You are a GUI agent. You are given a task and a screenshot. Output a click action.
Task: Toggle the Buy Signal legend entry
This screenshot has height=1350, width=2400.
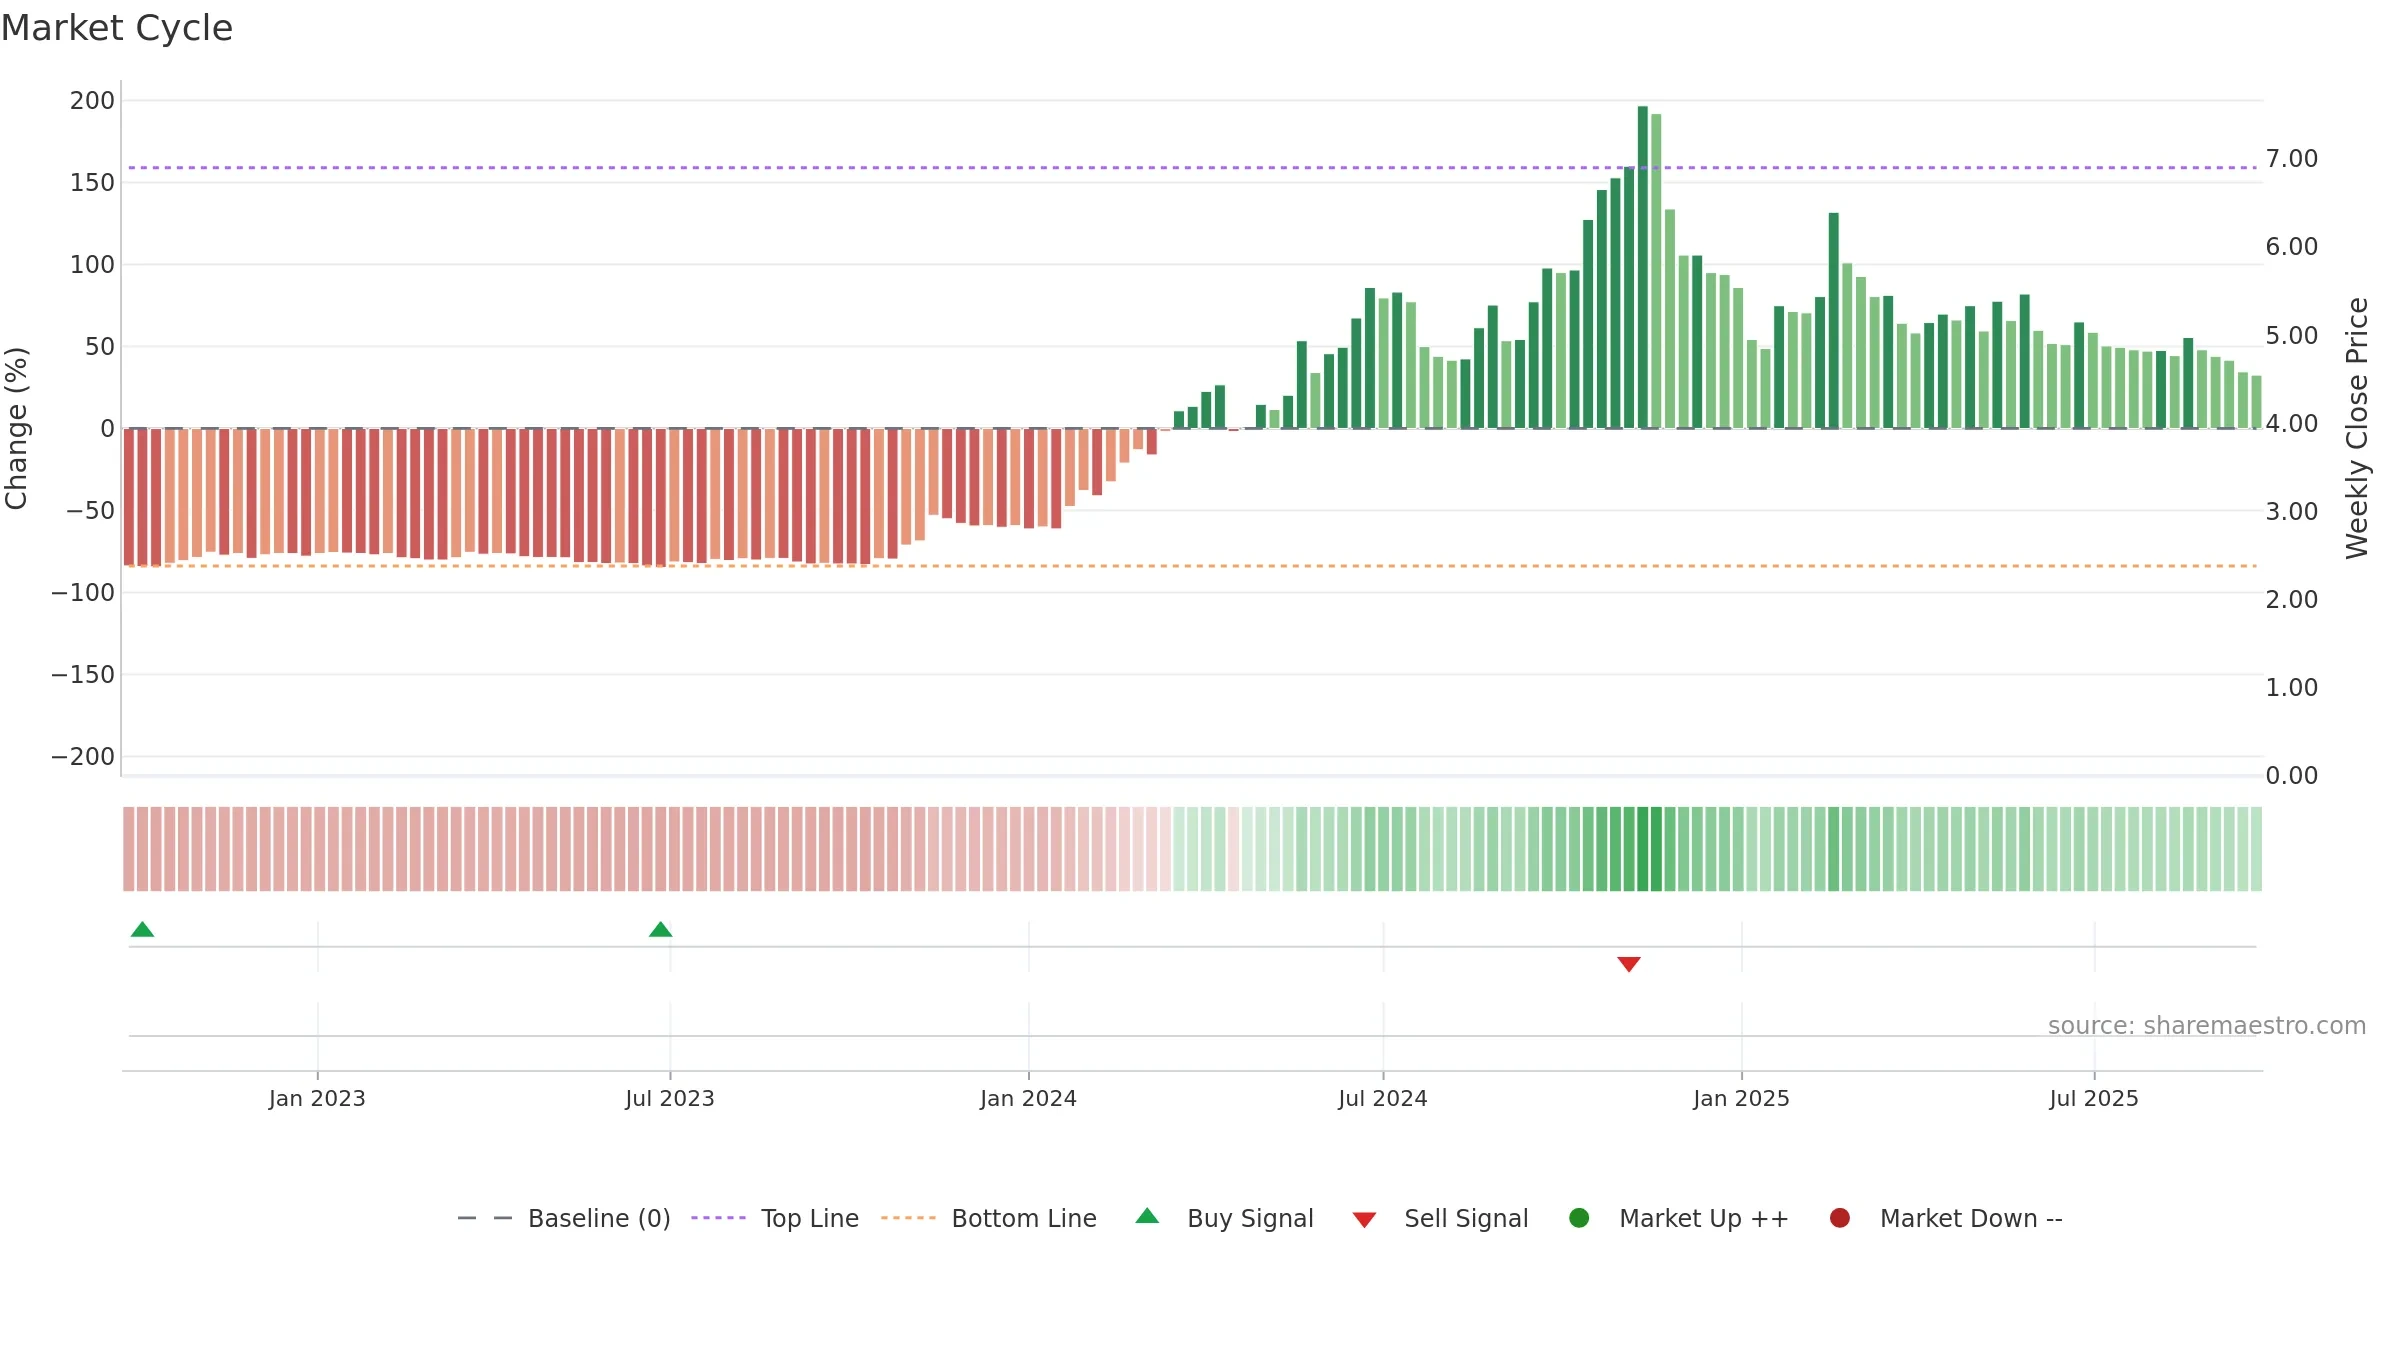[x=1224, y=1218]
